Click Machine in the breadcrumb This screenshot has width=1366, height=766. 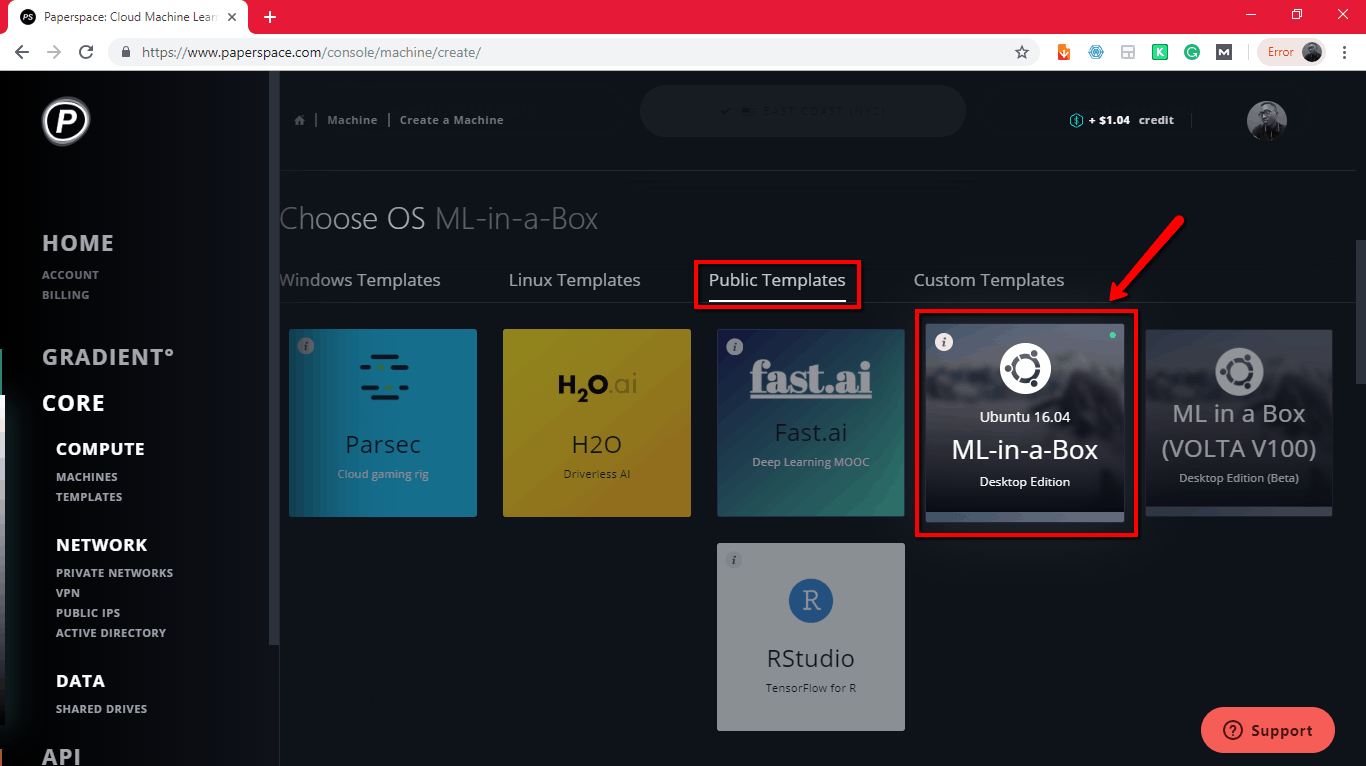[x=352, y=120]
